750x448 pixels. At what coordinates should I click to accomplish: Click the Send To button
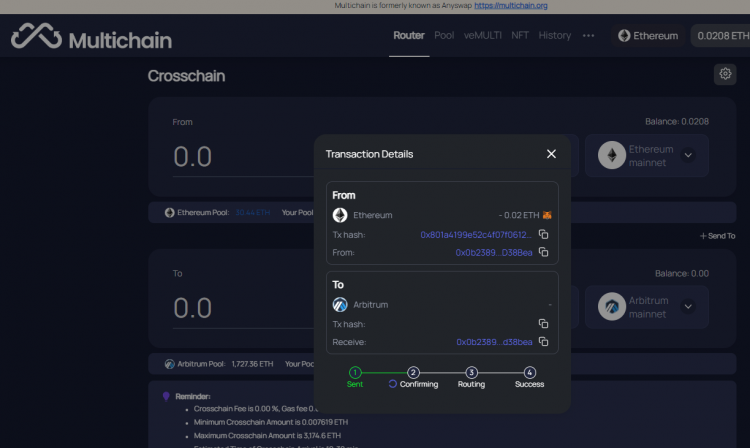[718, 236]
